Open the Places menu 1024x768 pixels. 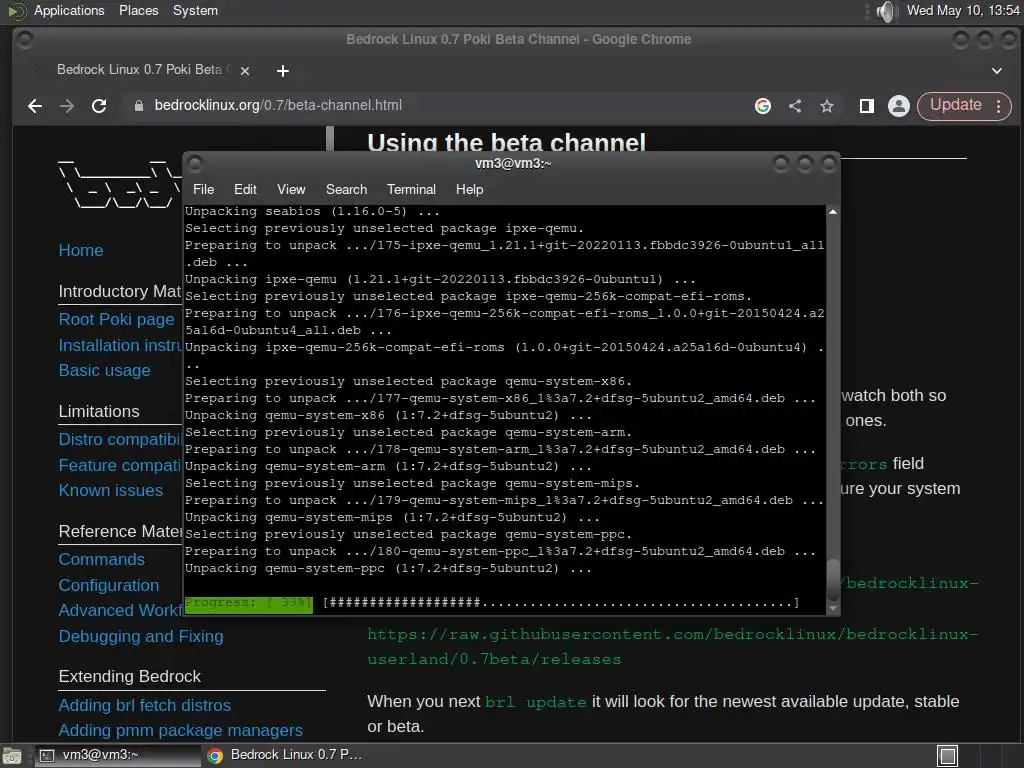coord(138,10)
